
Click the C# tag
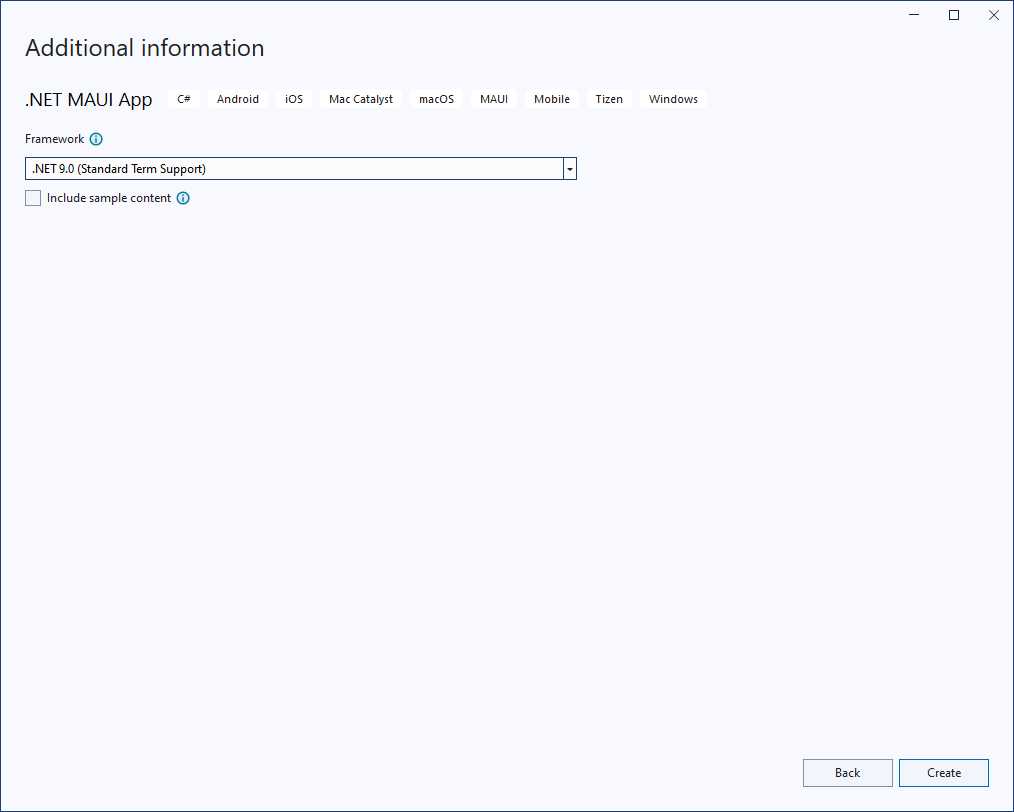pyautogui.click(x=184, y=99)
